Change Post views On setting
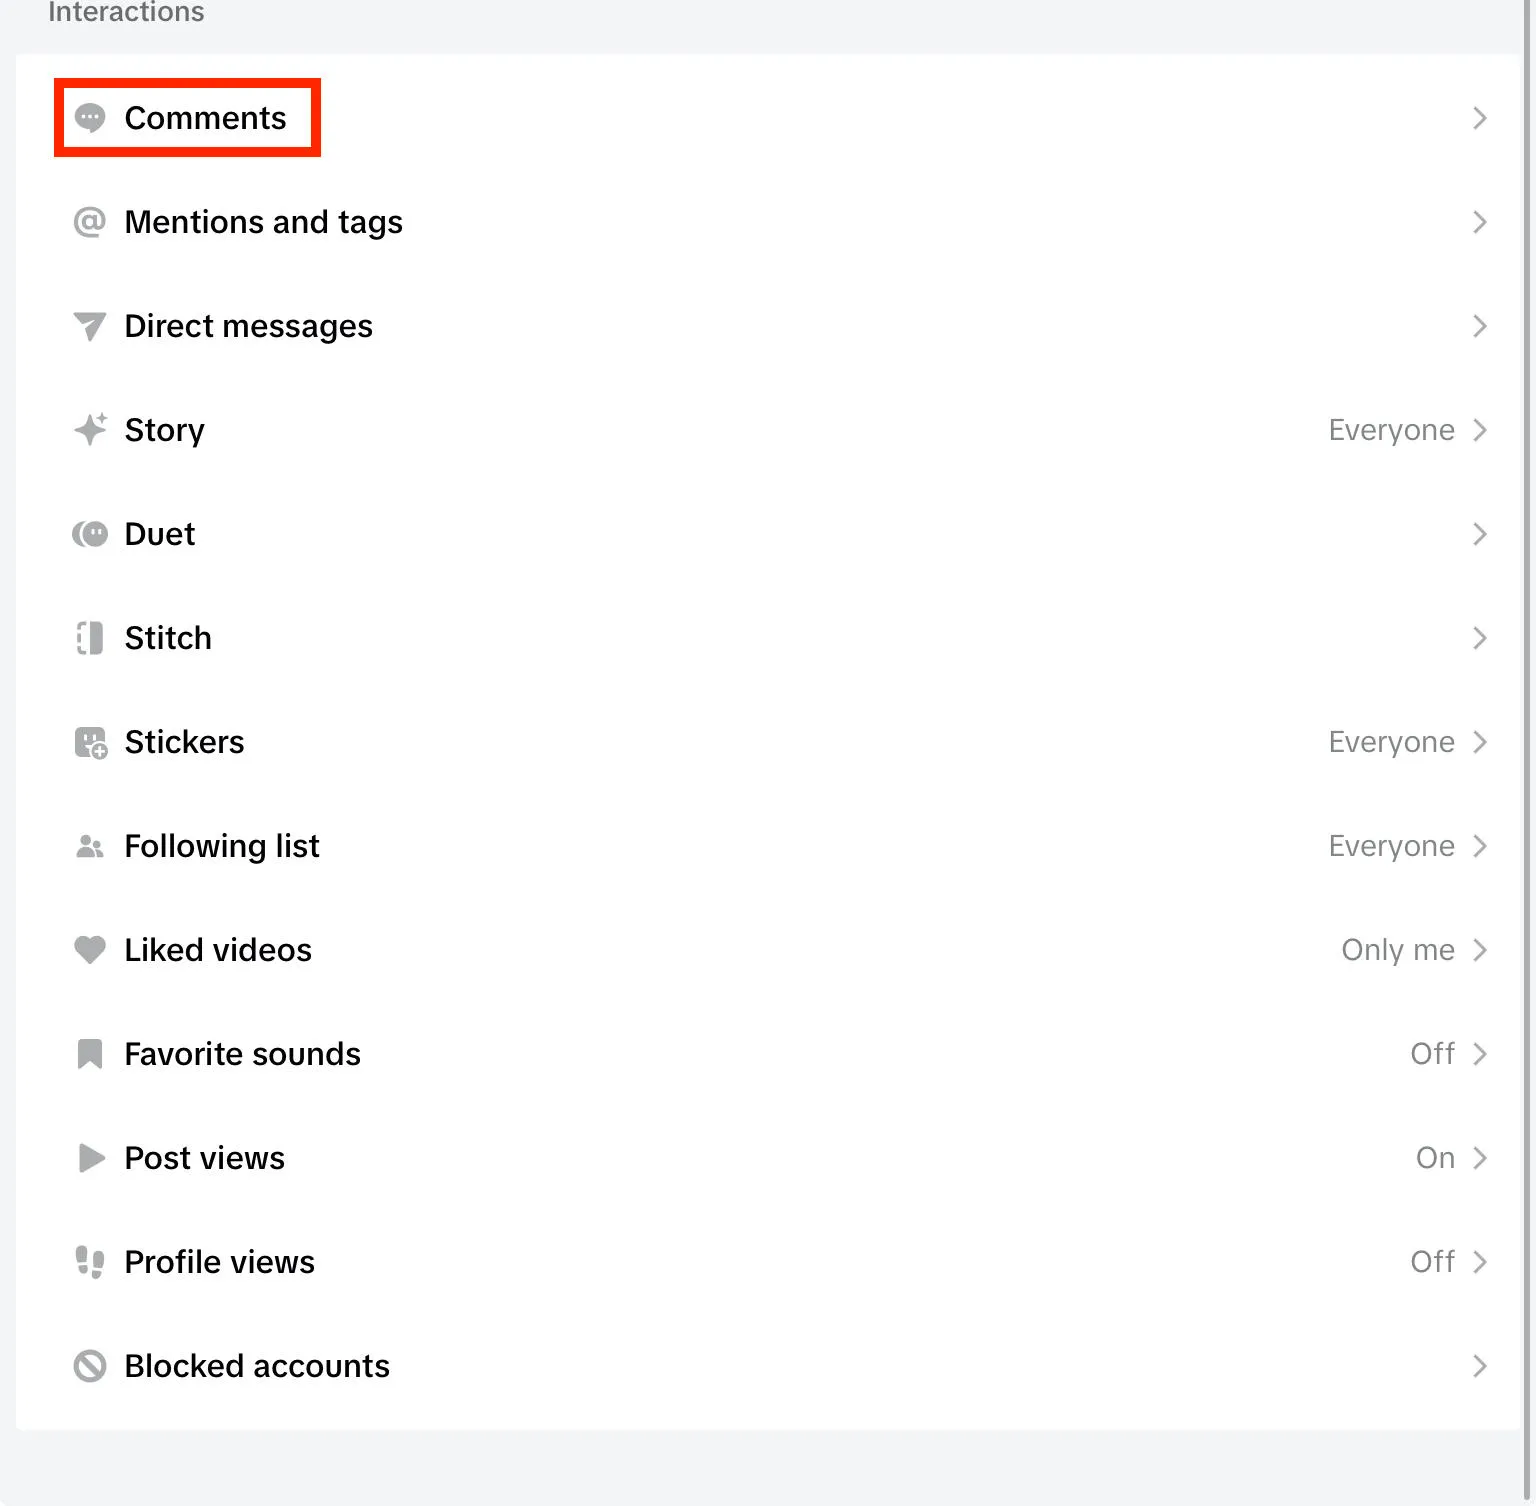1536x1506 pixels. (x=1436, y=1158)
